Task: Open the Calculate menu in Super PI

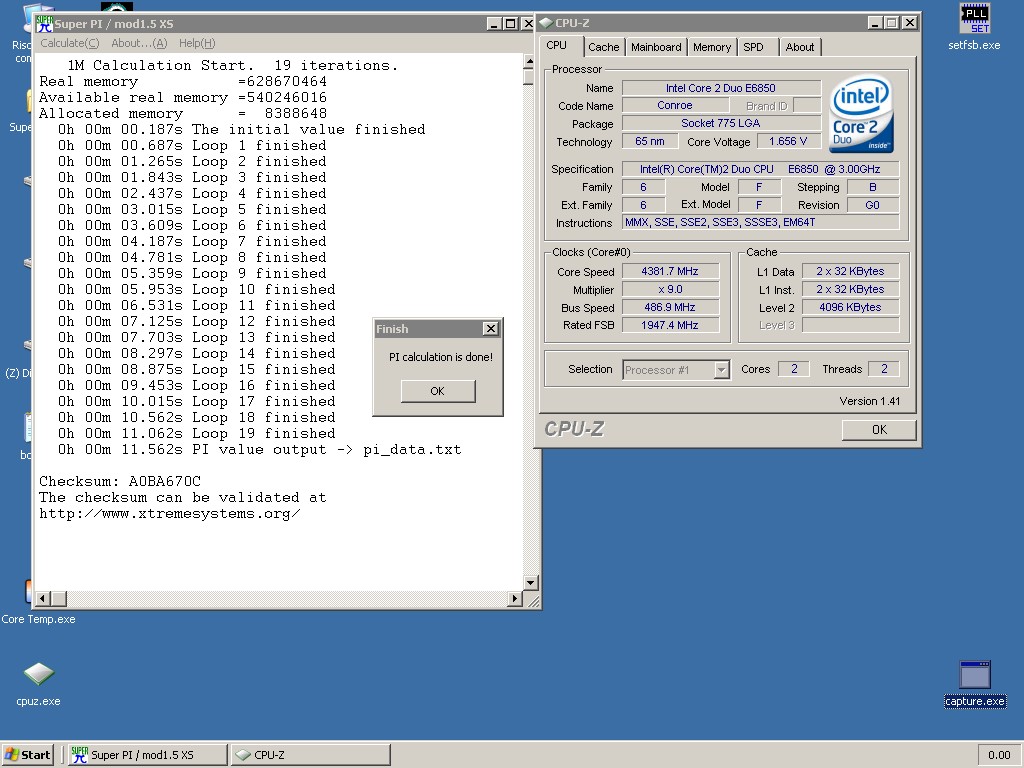Action: [69, 43]
